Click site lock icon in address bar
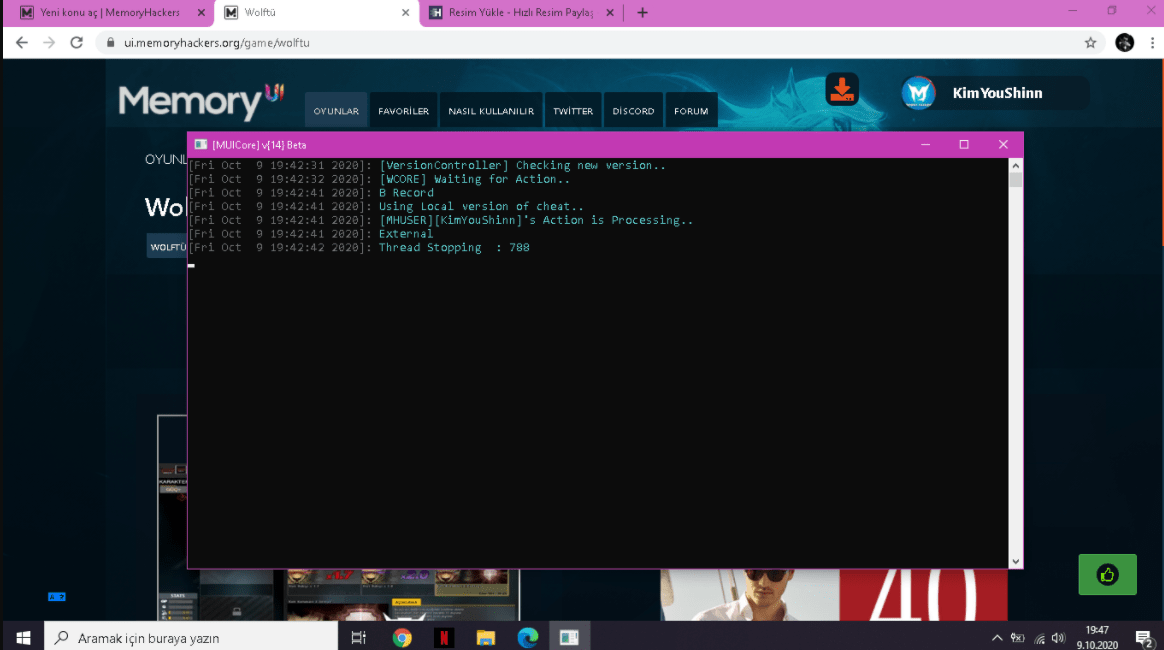The image size is (1164, 650). click(110, 43)
